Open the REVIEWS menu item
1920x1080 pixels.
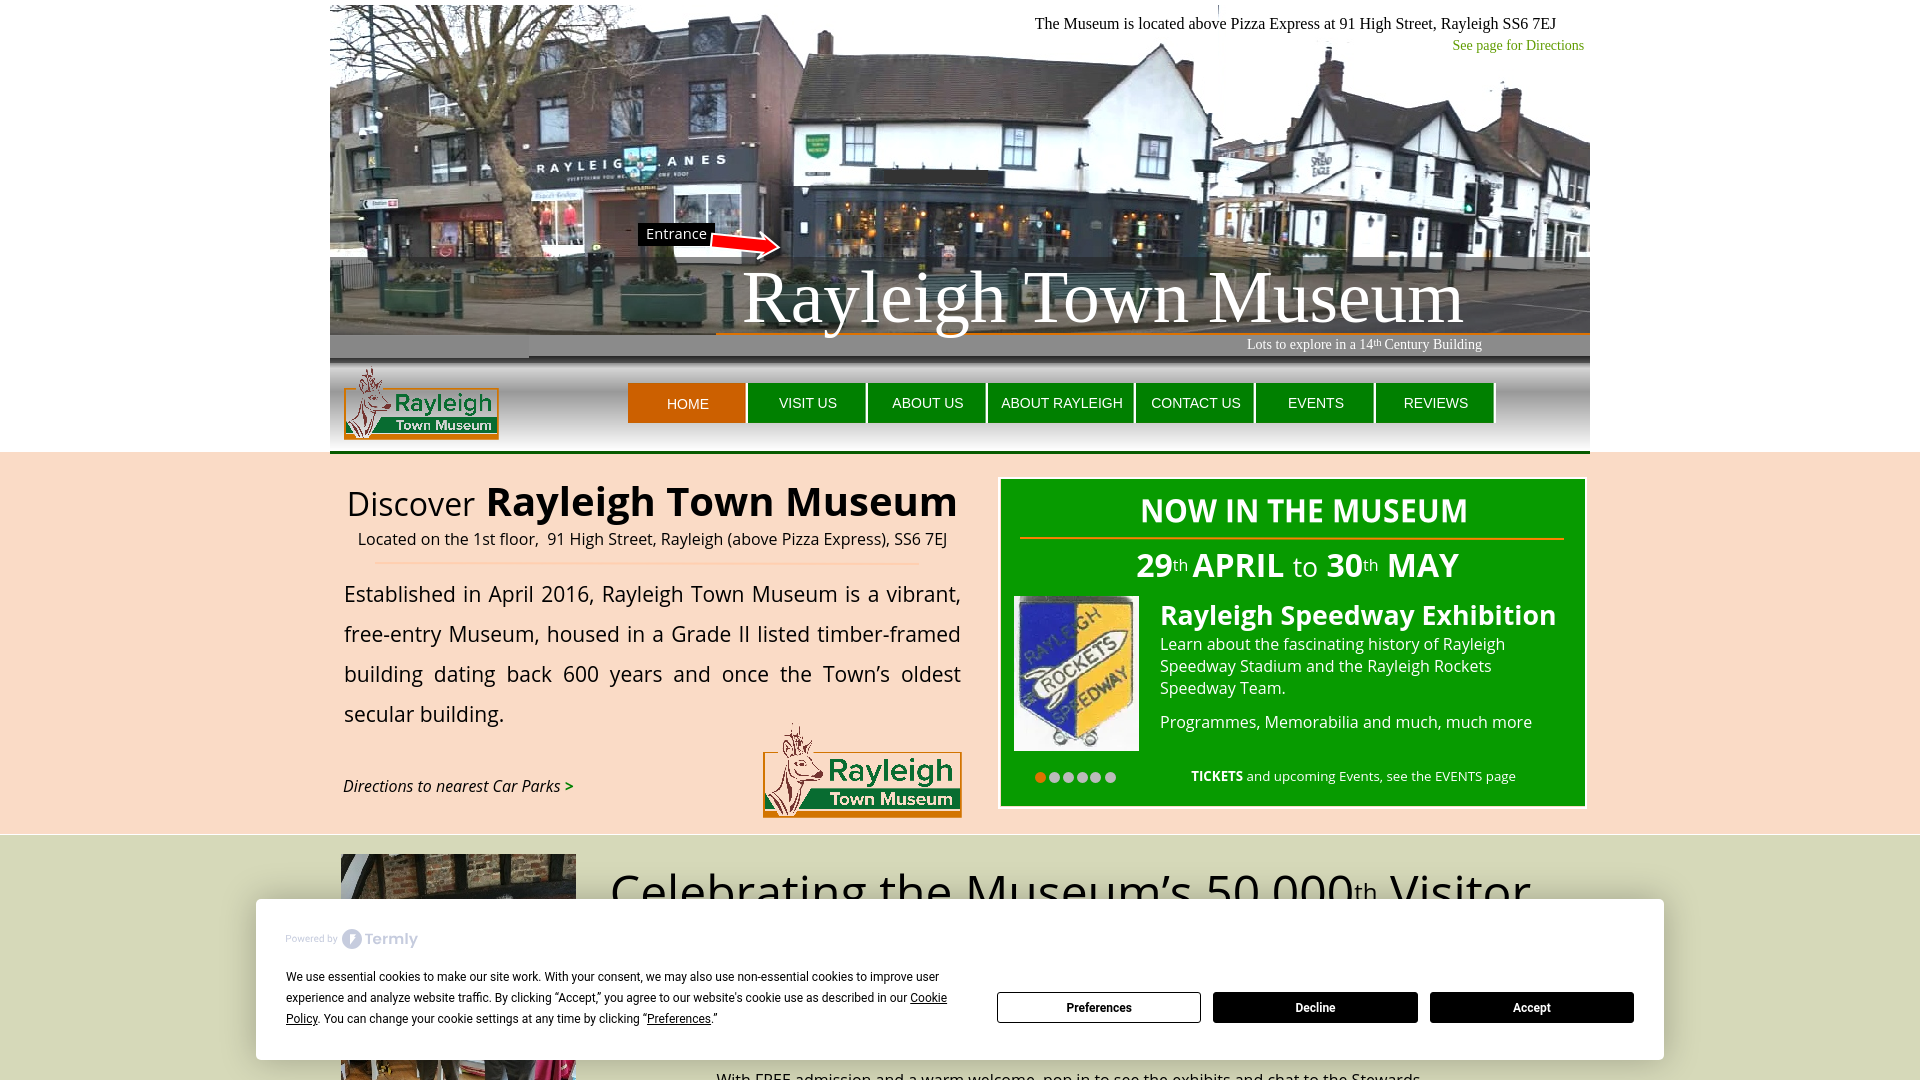pyautogui.click(x=1435, y=403)
